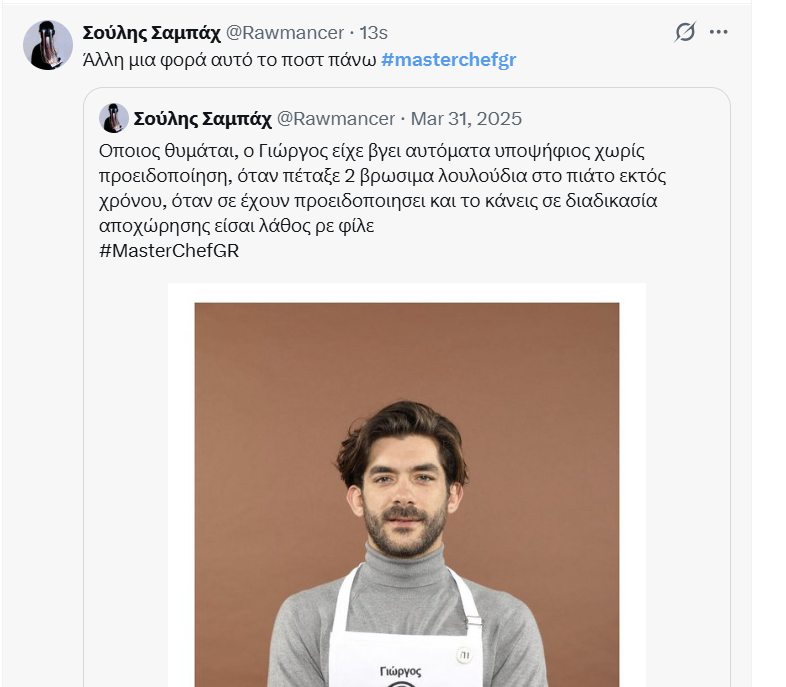Screen dimensions: 786x687
Task: Click the Grok explain-post icon
Action: point(685,32)
